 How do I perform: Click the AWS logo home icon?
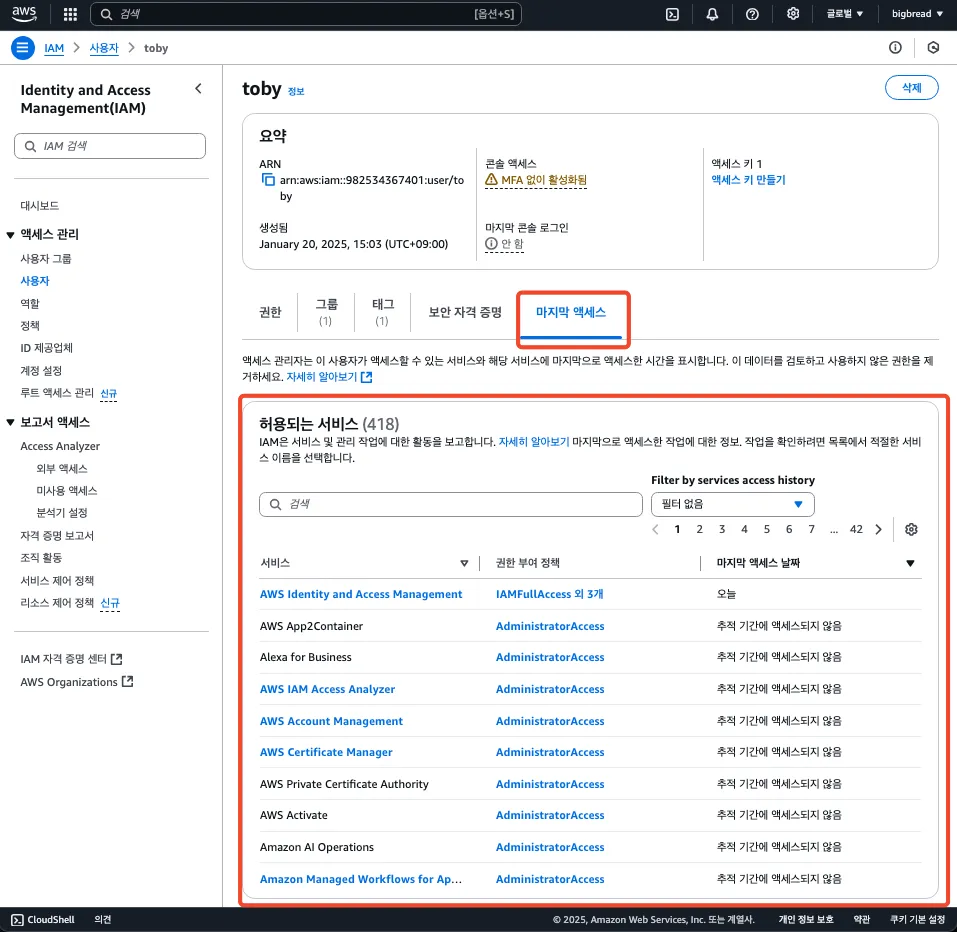tap(24, 13)
